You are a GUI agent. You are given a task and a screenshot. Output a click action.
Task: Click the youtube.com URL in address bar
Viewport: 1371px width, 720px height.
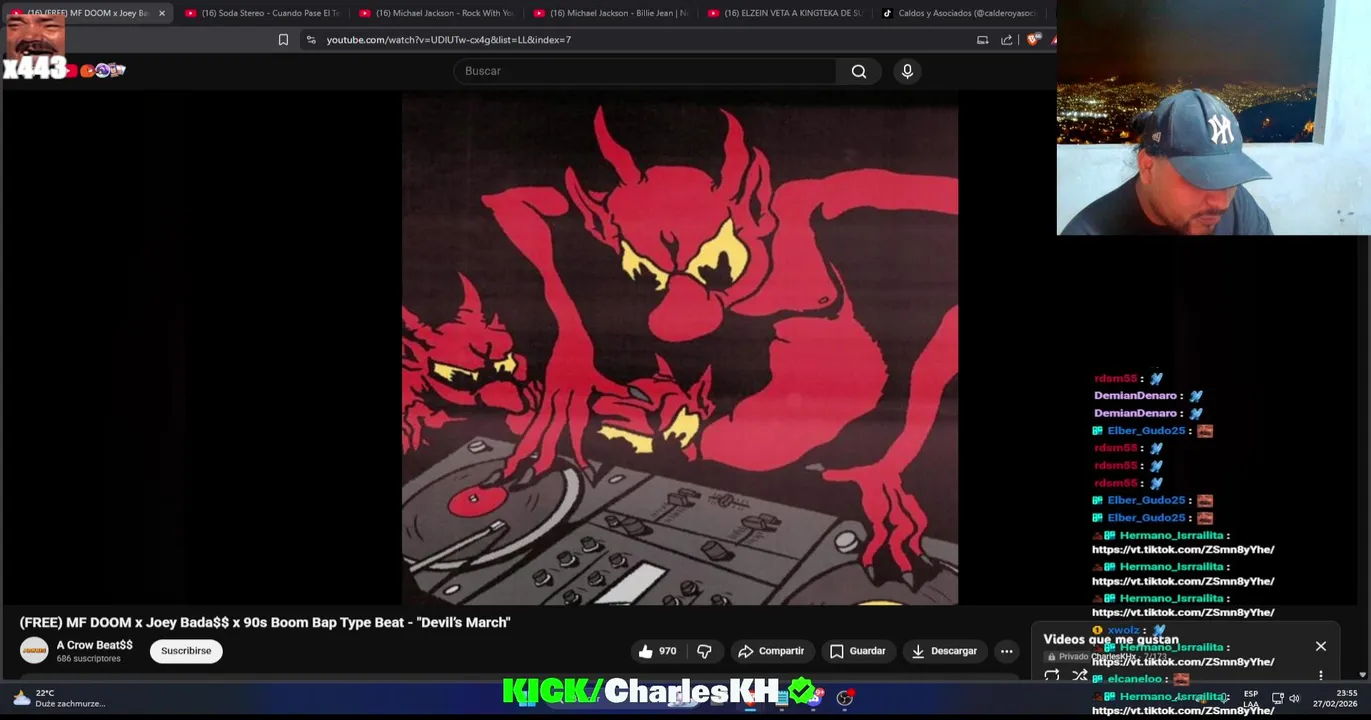(448, 40)
